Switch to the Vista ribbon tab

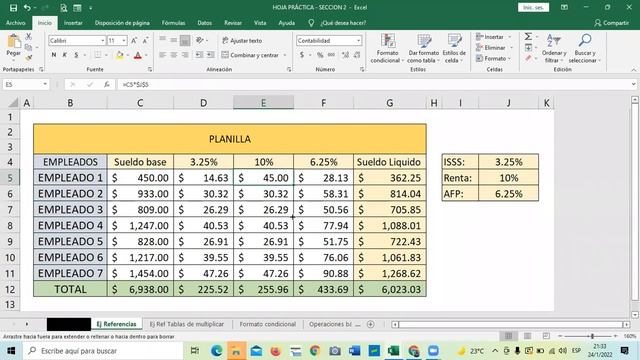(260, 23)
